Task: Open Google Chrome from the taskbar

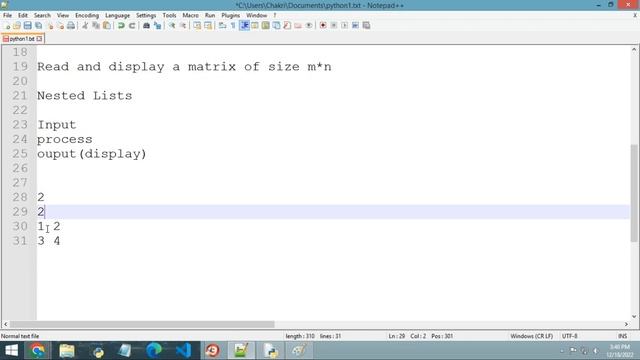Action: tap(38, 351)
